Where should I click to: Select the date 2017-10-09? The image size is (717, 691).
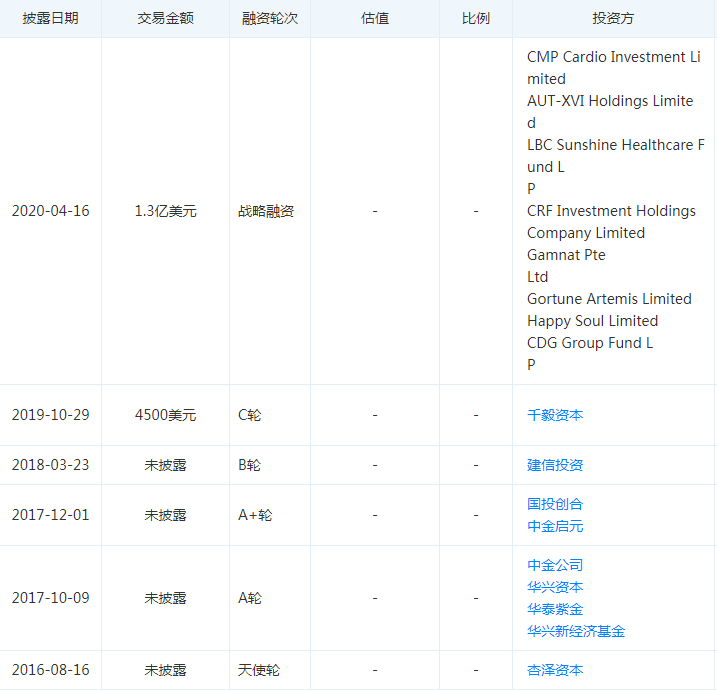[x=50, y=598]
